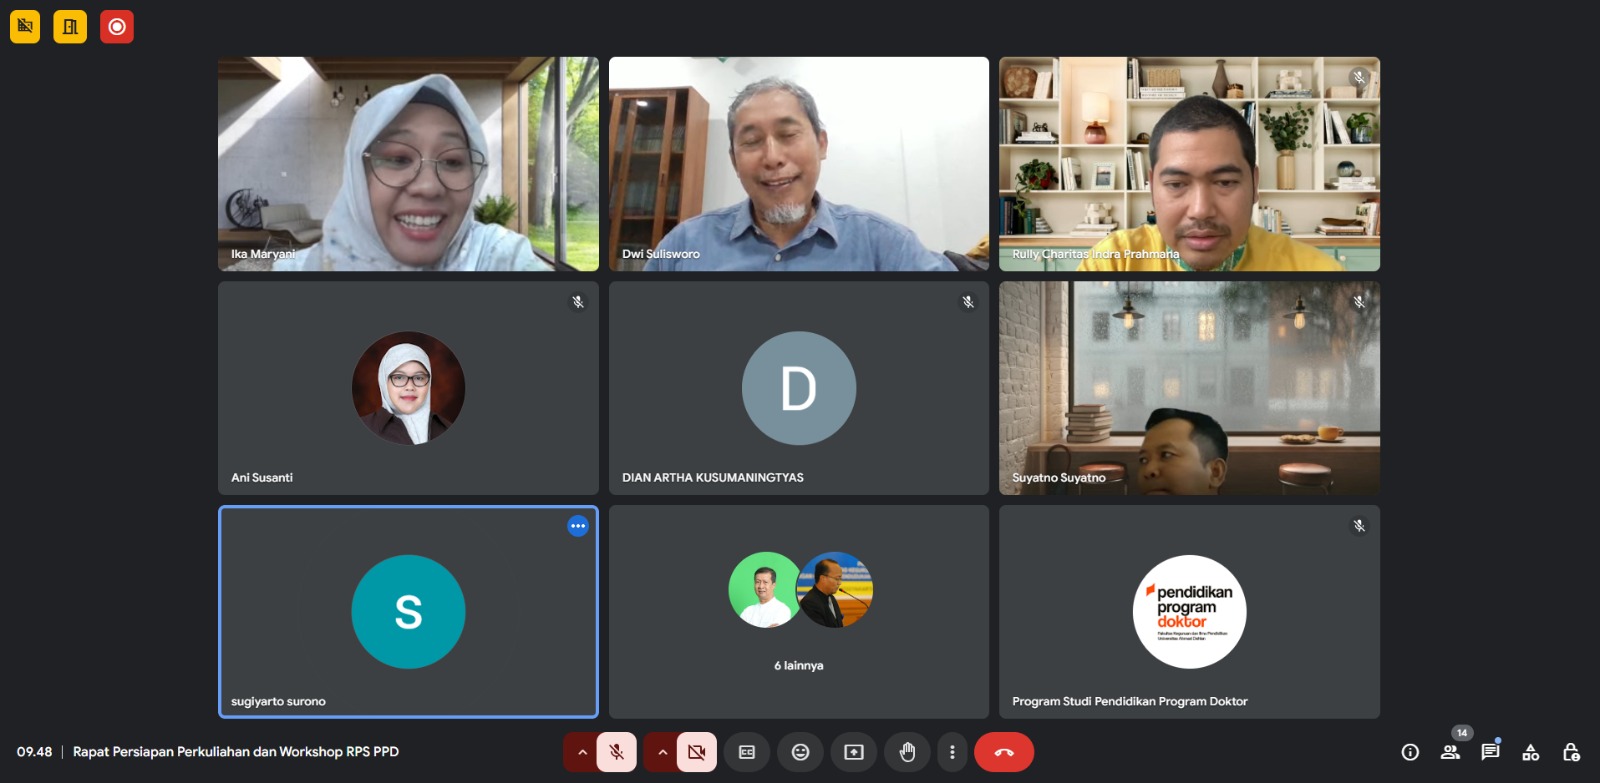This screenshot has width=1600, height=783.
Task: Leave the call with red hang-up button
Action: click(x=1004, y=752)
